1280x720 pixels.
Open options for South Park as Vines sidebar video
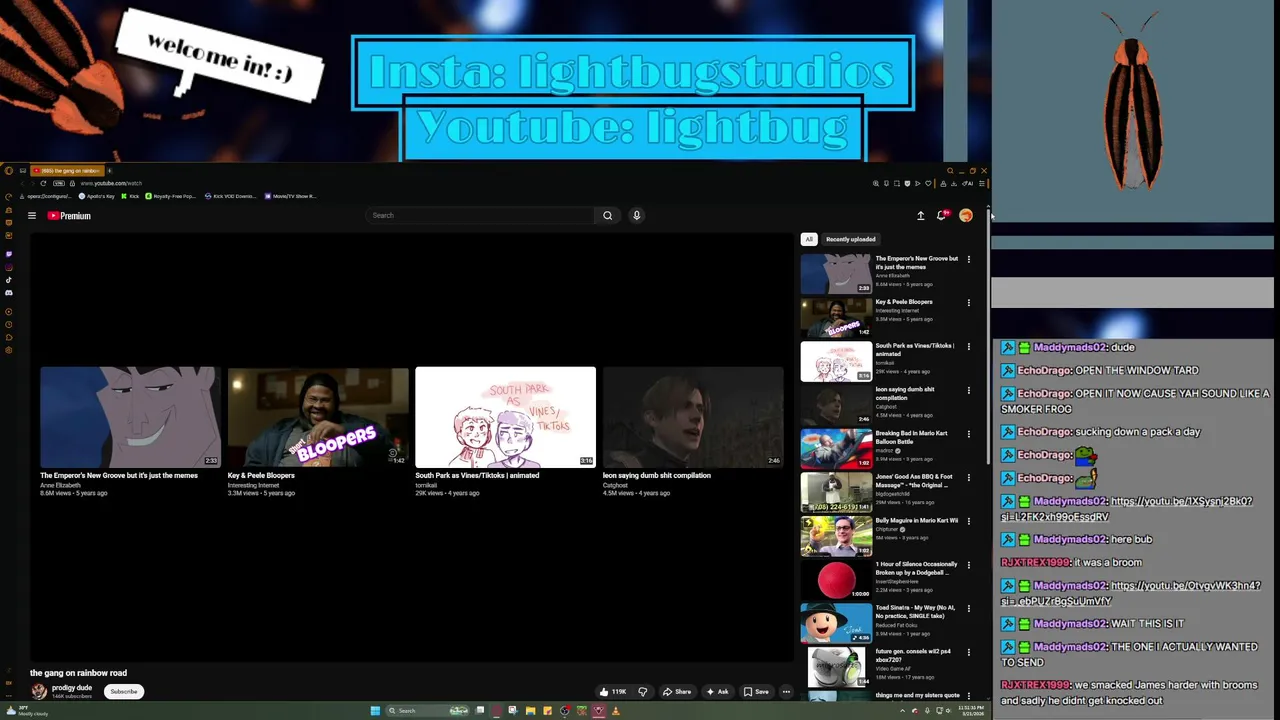point(968,346)
